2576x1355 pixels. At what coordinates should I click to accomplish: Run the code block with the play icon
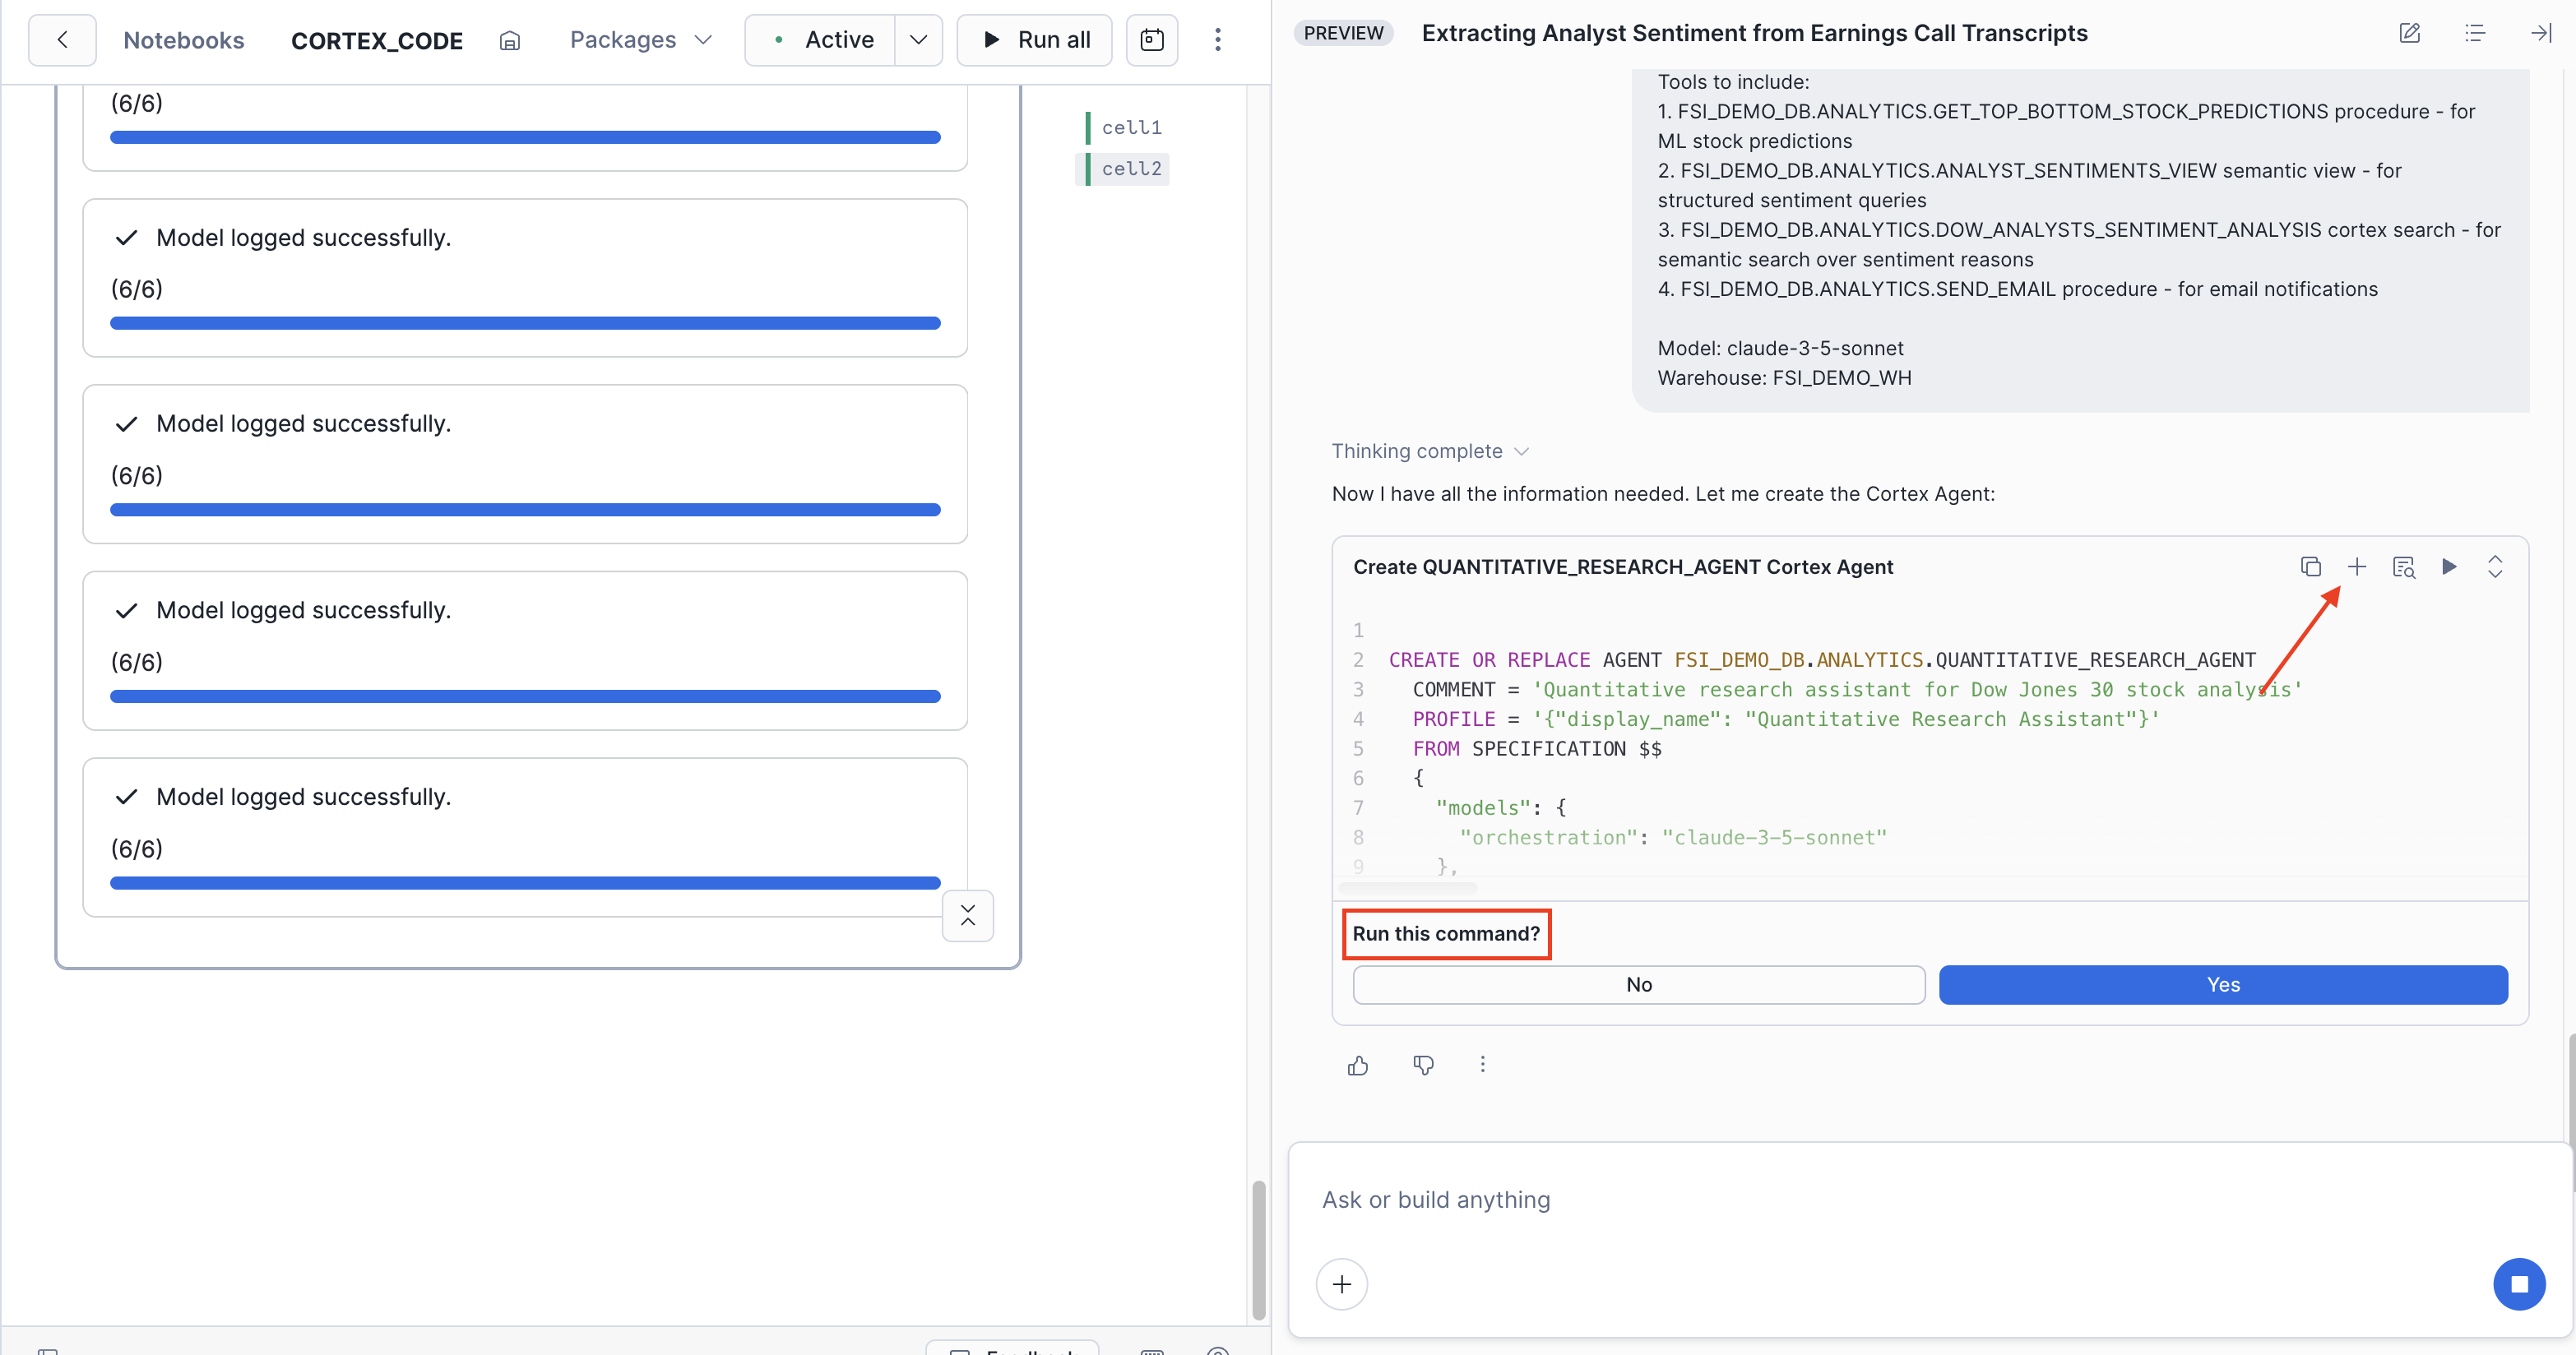click(x=2449, y=567)
